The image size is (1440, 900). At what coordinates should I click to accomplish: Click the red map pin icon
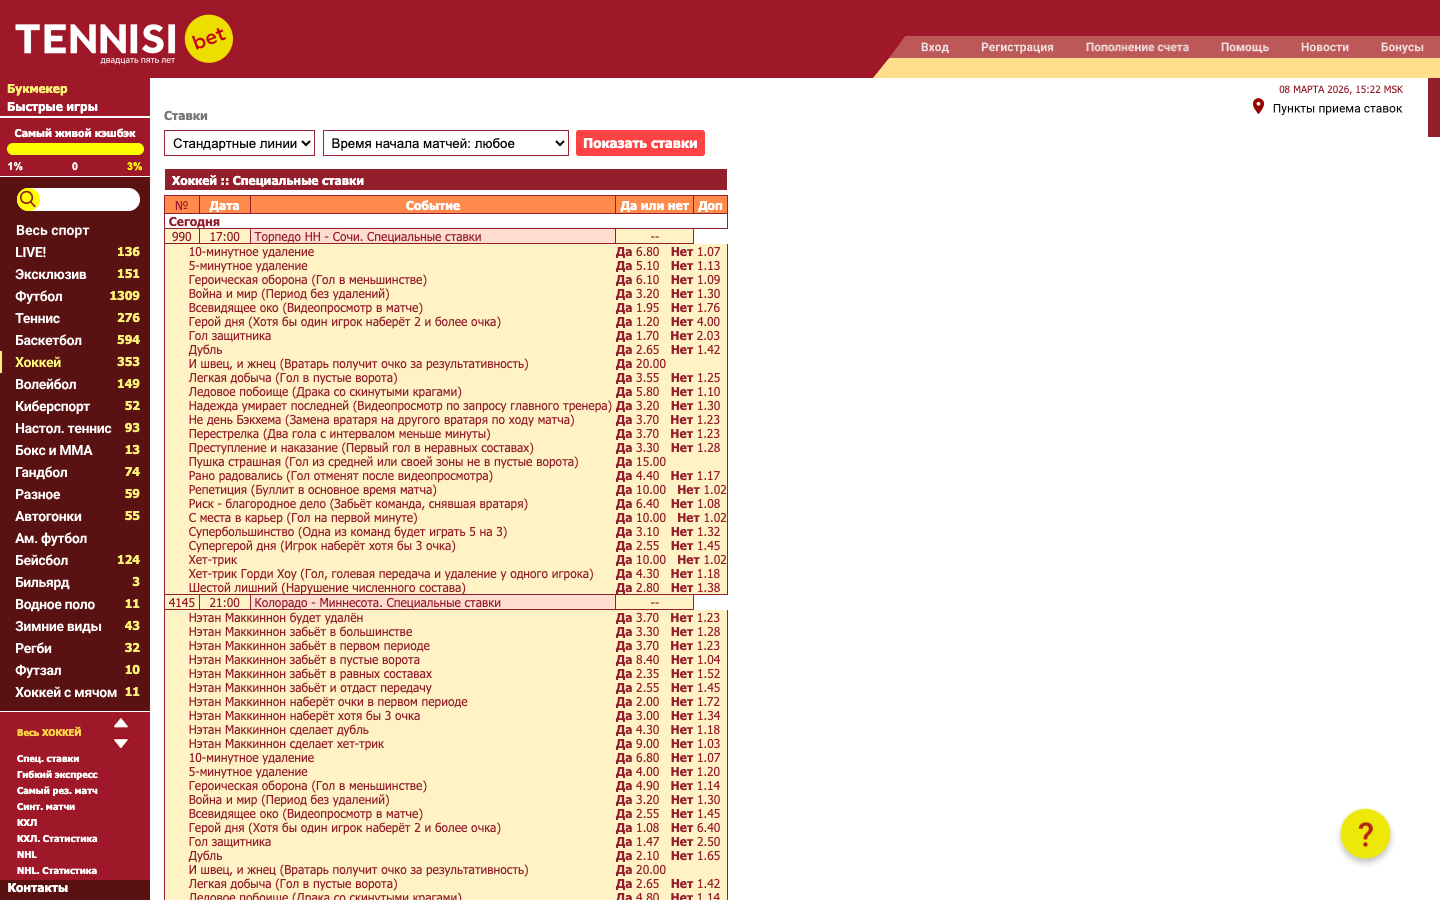1258,107
